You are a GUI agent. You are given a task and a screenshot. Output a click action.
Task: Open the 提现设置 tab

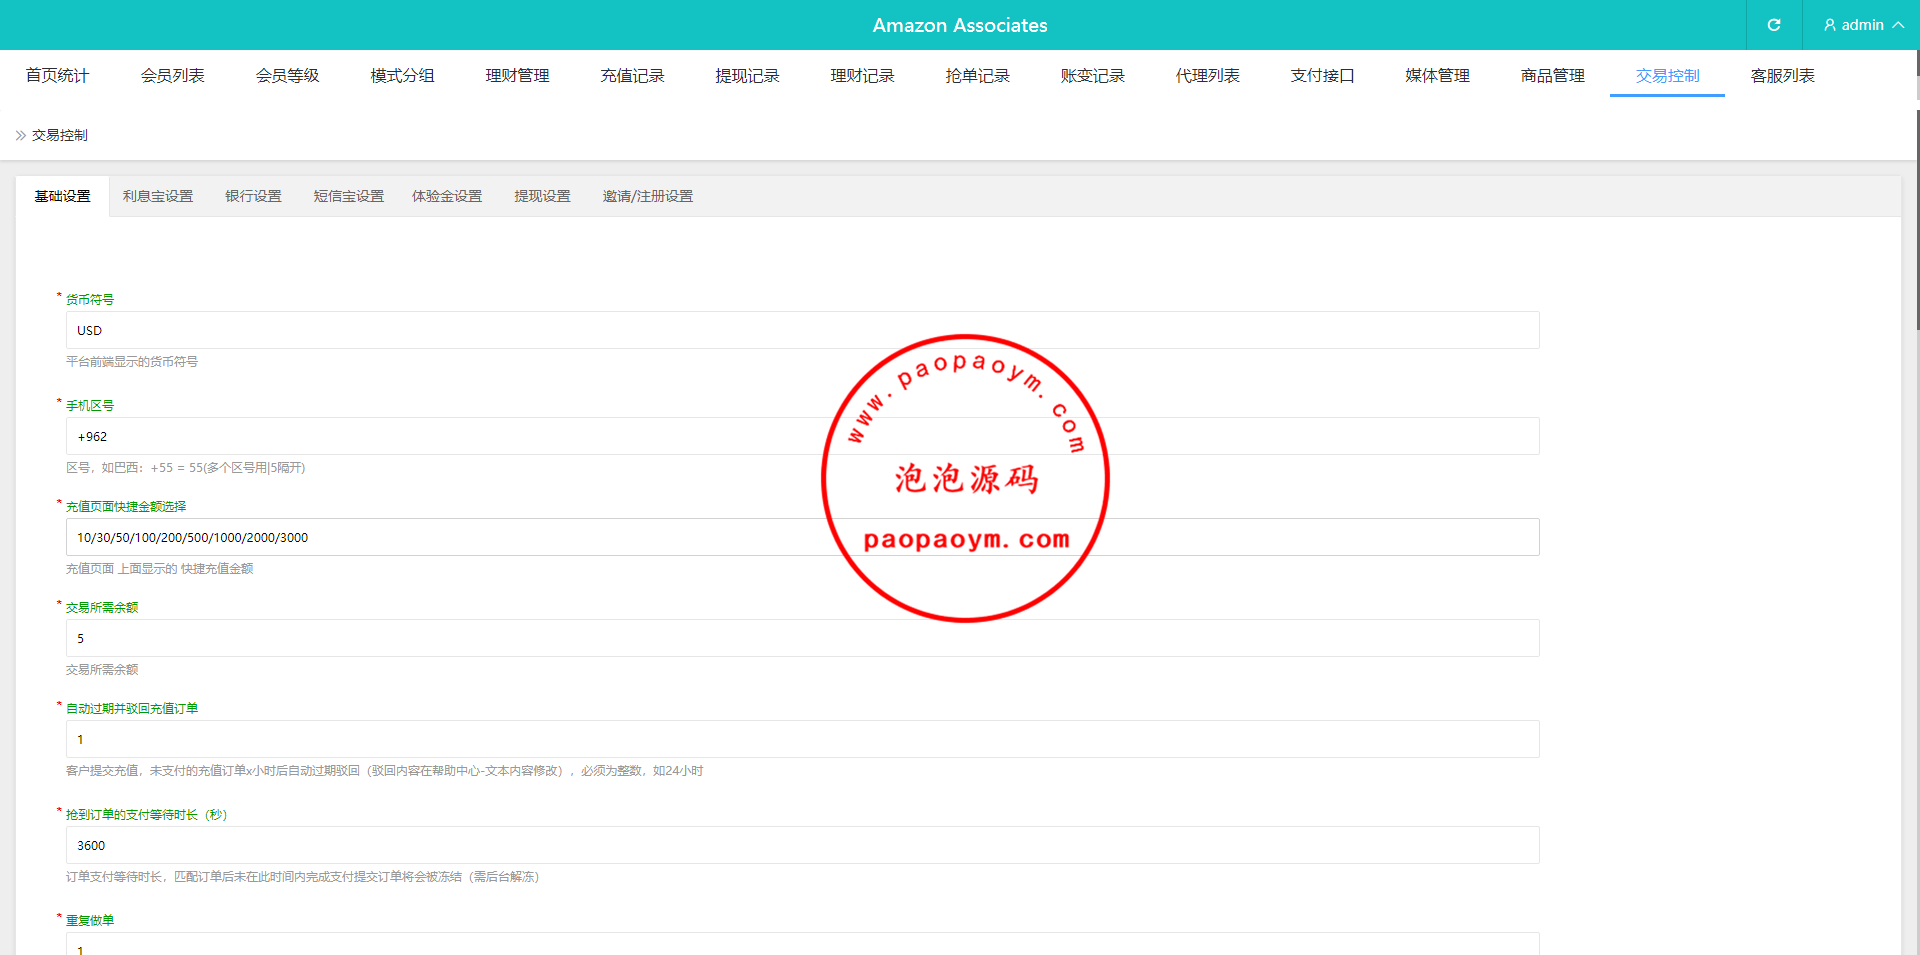pyautogui.click(x=542, y=196)
